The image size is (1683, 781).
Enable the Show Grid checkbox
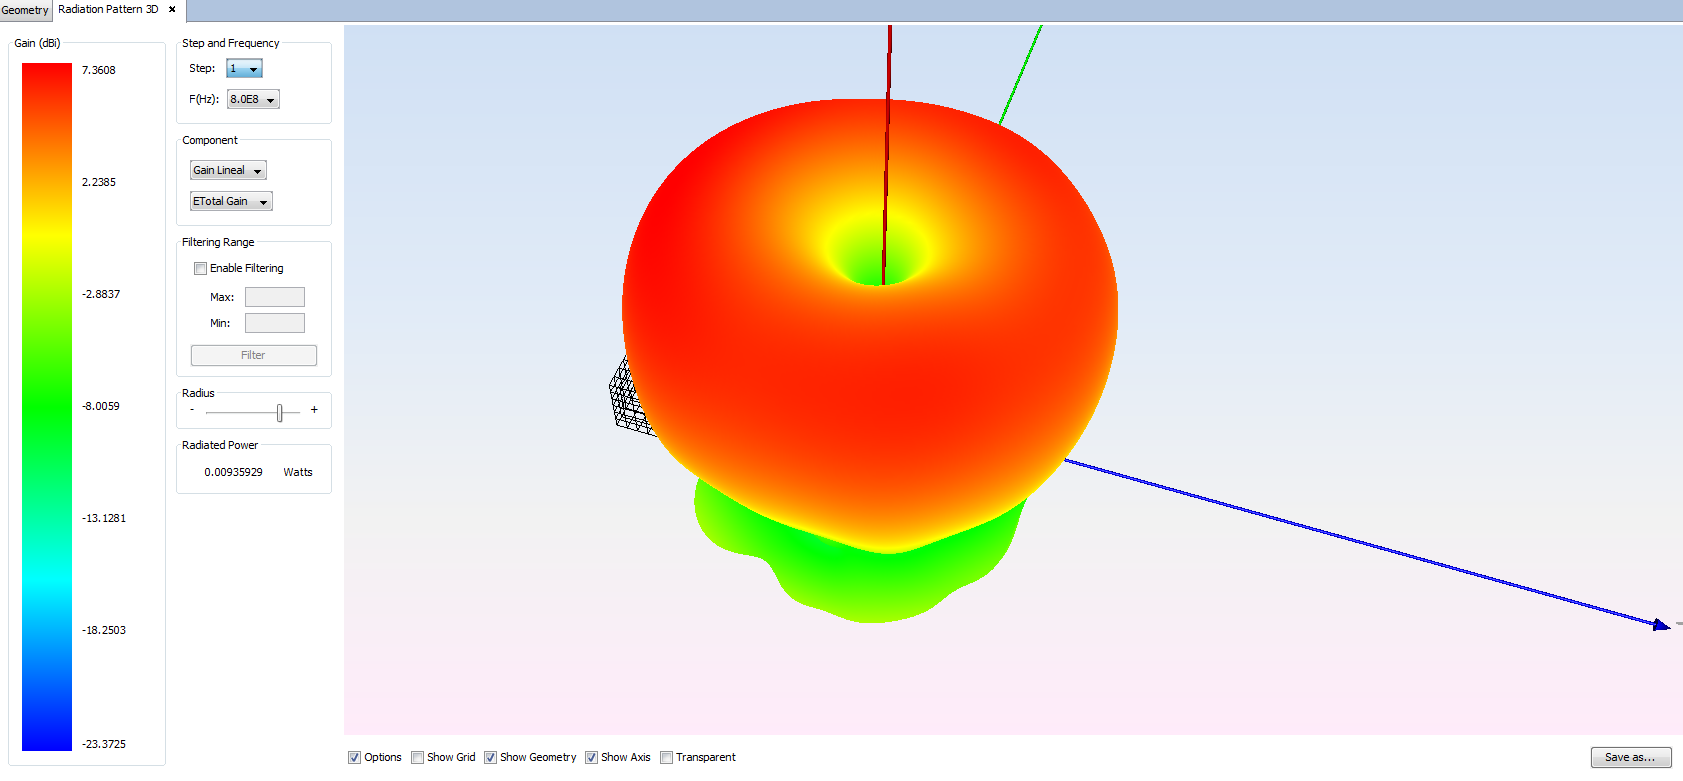click(418, 758)
